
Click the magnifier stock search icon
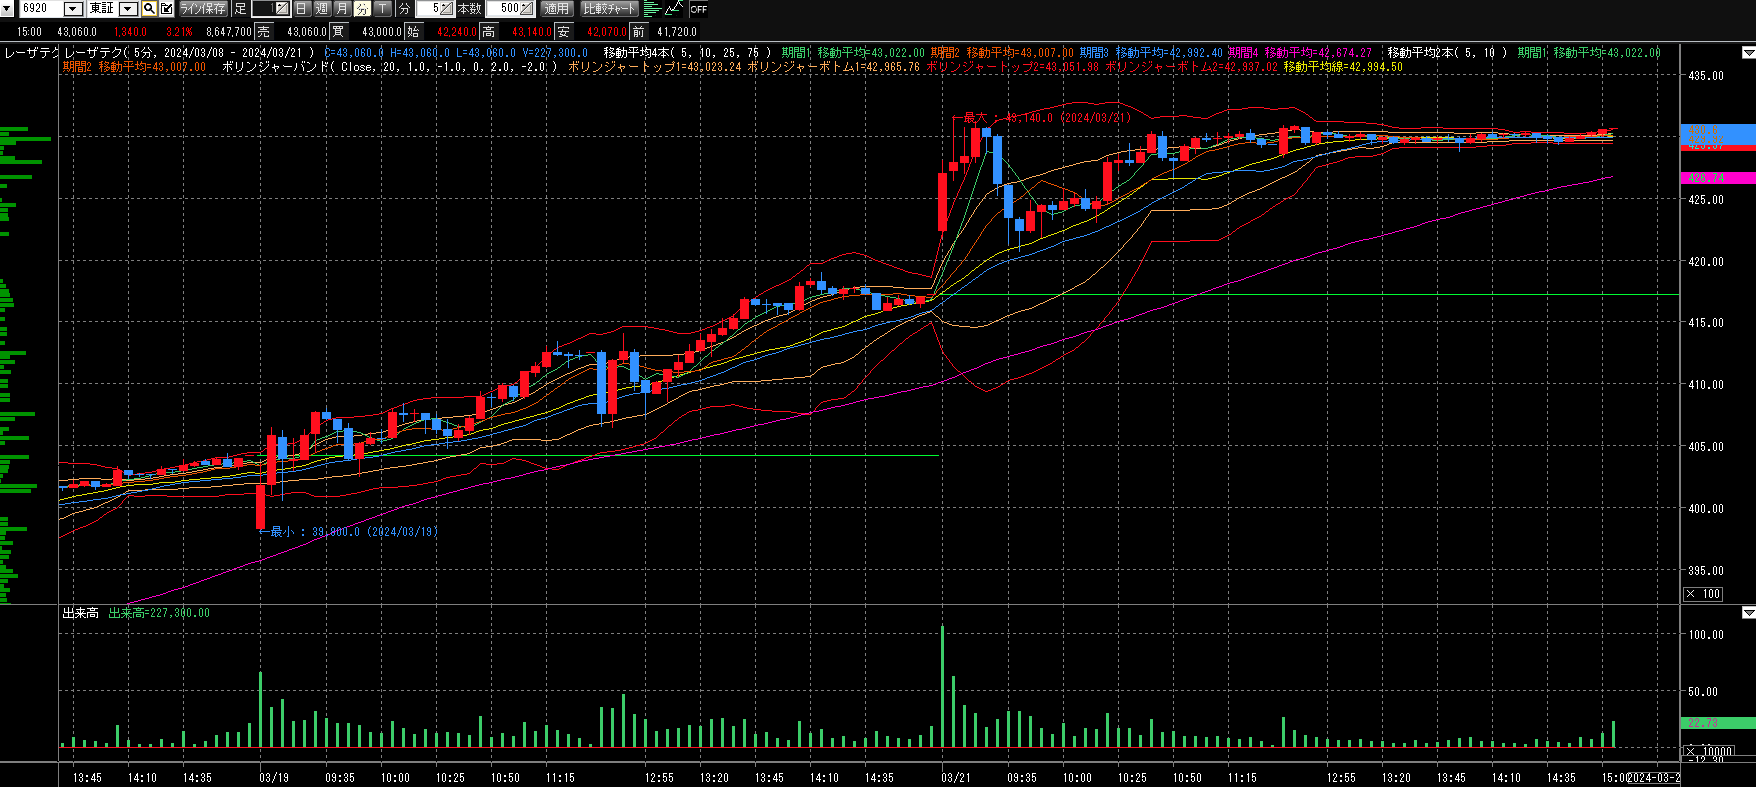point(149,9)
